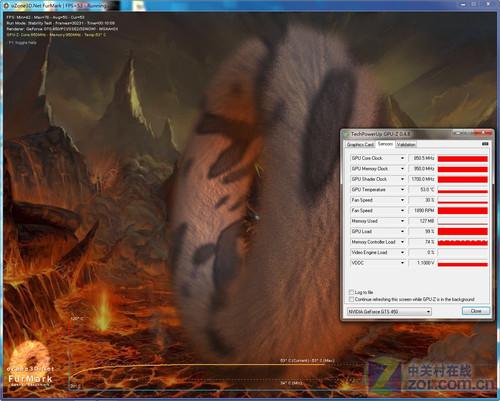Click the Fan Speed RPM graph
Viewport: 500px width, 401px height.
pos(463,211)
